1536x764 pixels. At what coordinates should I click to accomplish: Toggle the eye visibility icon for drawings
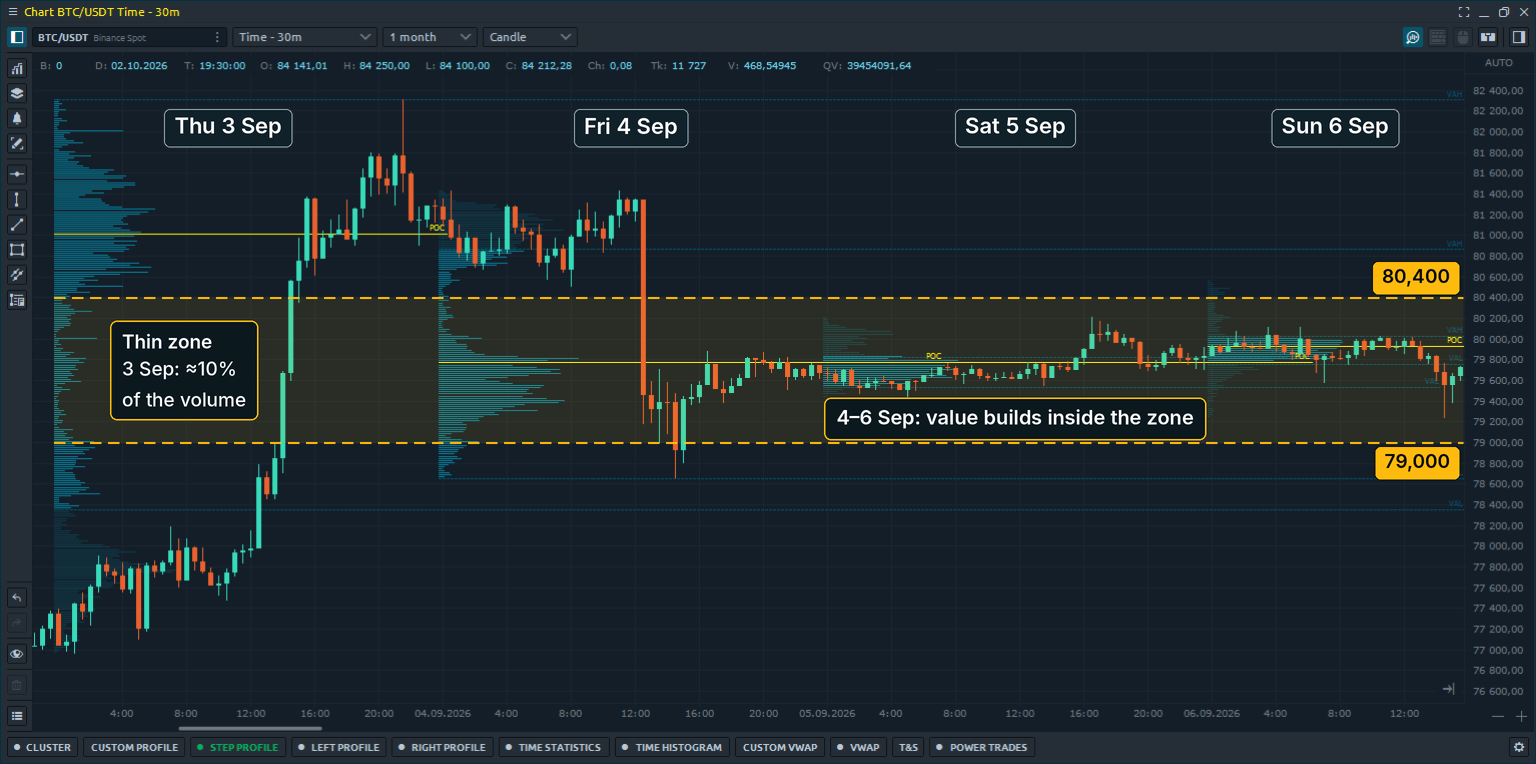coord(17,654)
